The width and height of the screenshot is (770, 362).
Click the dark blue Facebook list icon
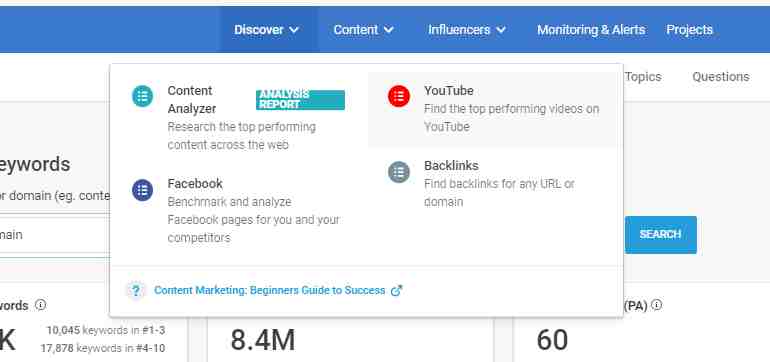click(142, 190)
